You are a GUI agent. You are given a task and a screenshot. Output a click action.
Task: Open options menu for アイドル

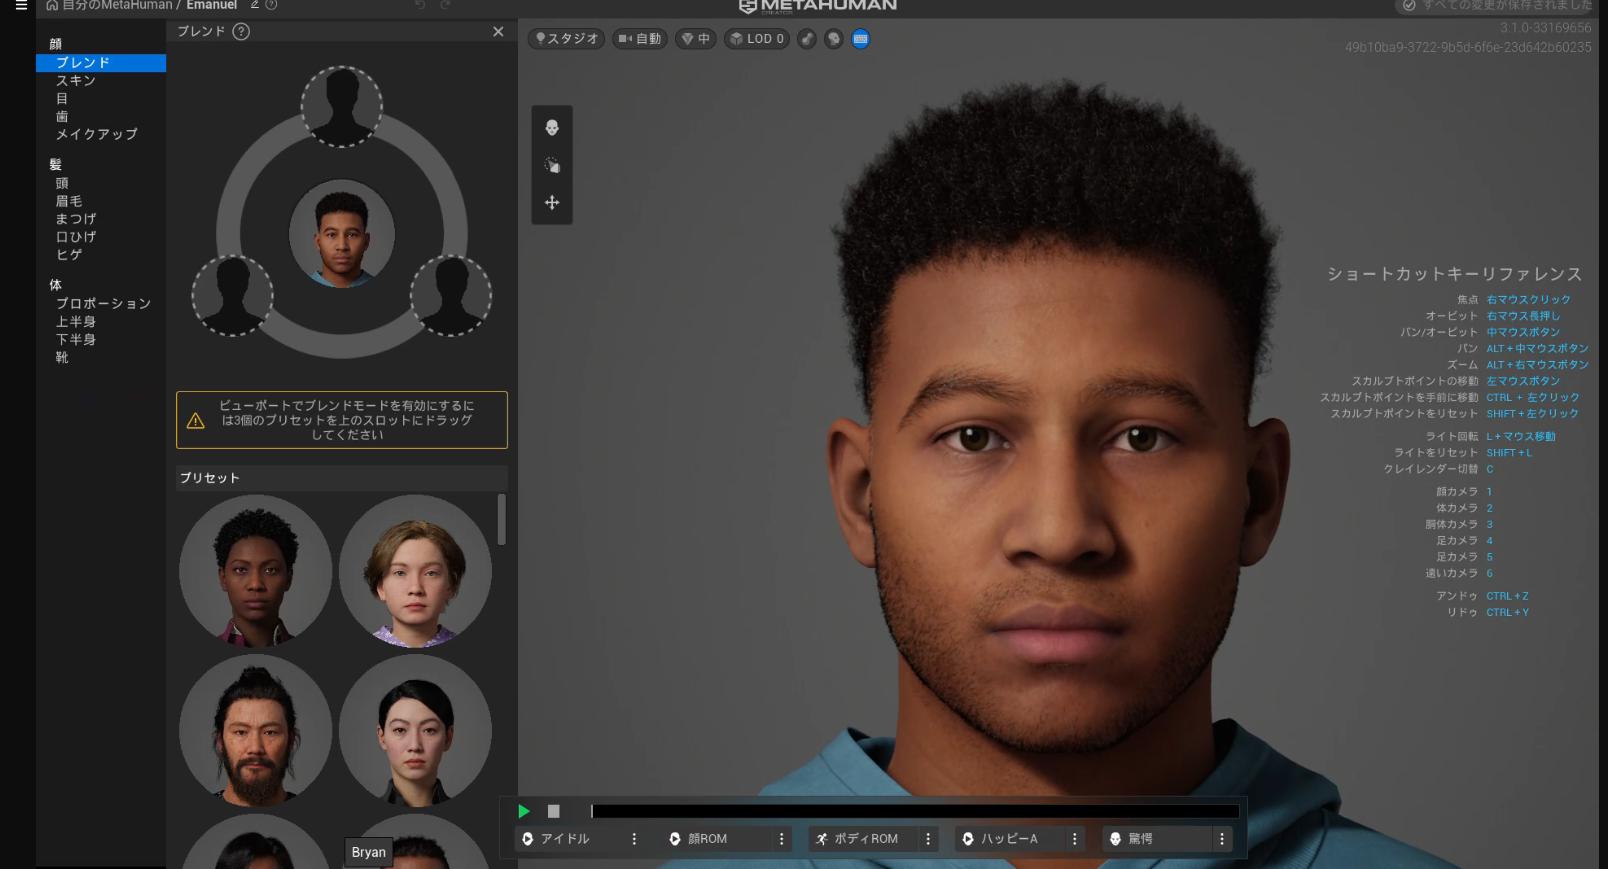tap(634, 839)
